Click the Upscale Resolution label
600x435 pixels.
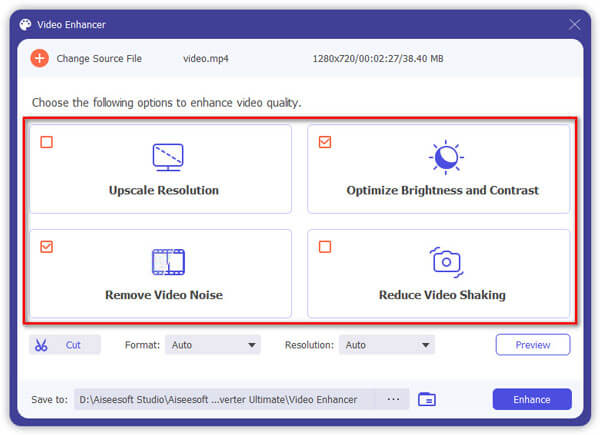pyautogui.click(x=164, y=190)
